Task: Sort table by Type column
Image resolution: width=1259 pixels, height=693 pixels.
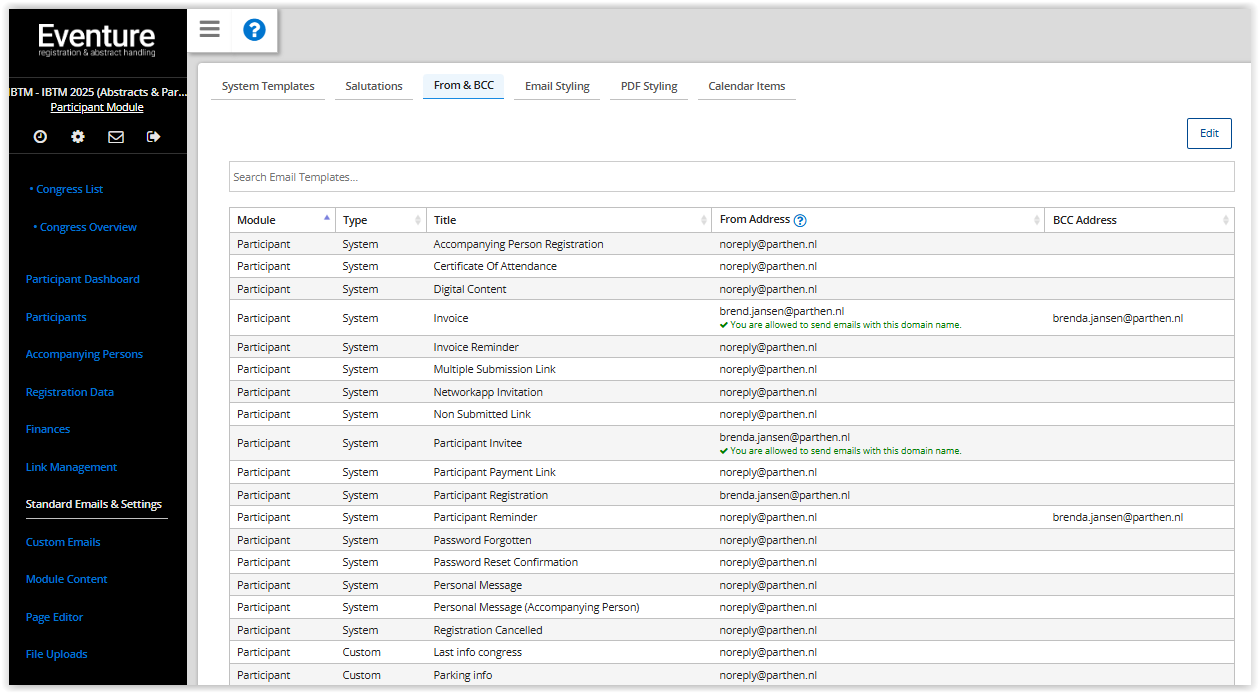Action: (x=380, y=220)
